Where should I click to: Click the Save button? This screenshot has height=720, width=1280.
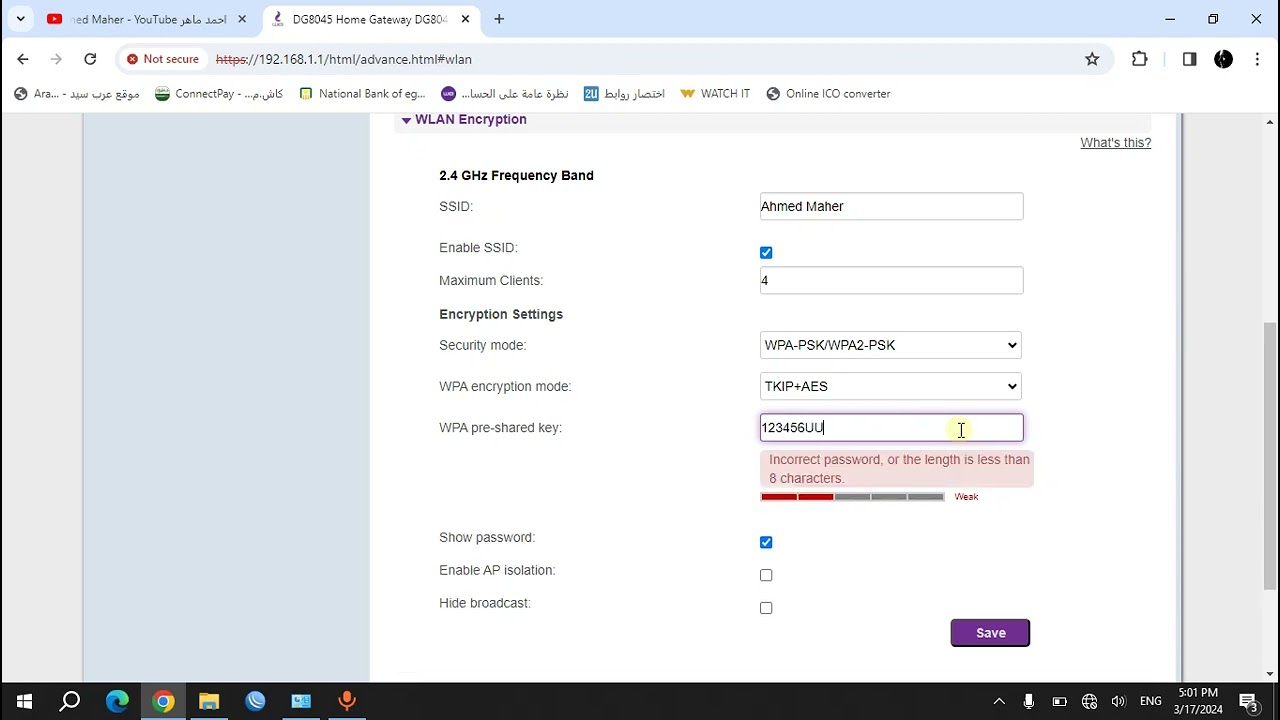point(990,633)
